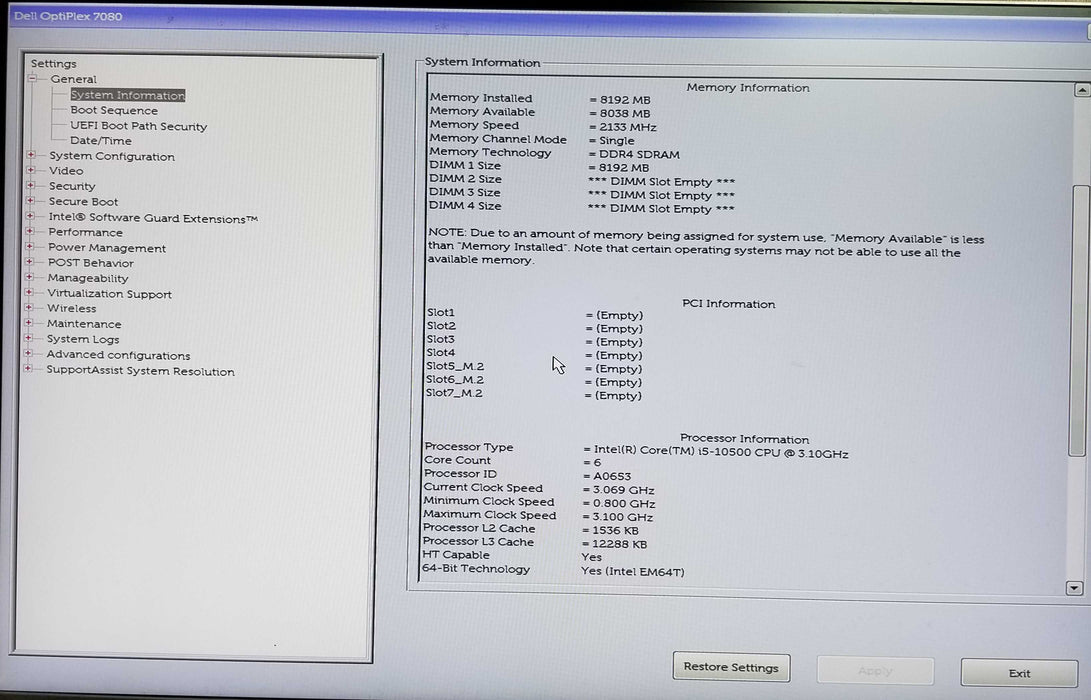This screenshot has width=1091, height=700.
Task: Click the DIMM 2 Size row label
Action: click(465, 179)
